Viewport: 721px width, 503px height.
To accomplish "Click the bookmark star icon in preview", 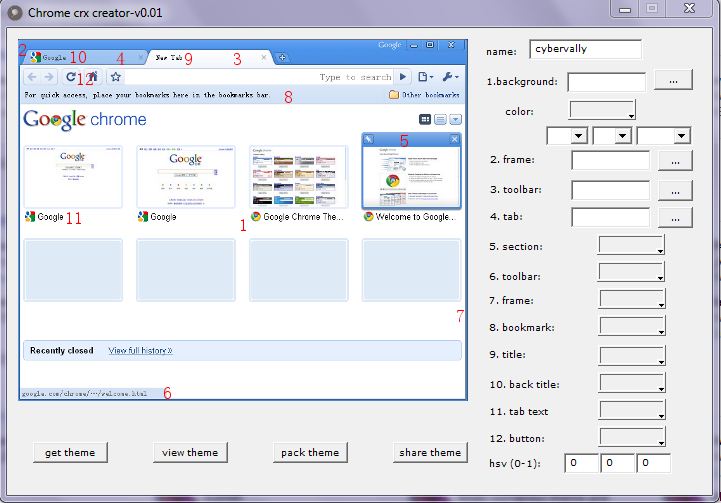I will [115, 77].
